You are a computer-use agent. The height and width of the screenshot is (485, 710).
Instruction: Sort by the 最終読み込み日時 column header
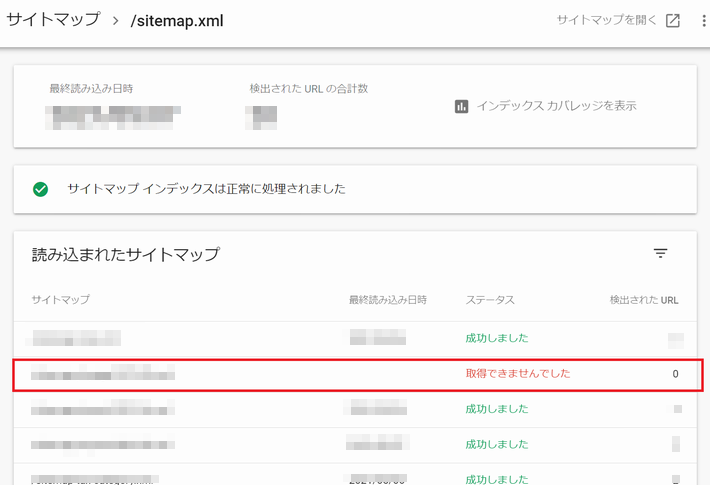388,300
